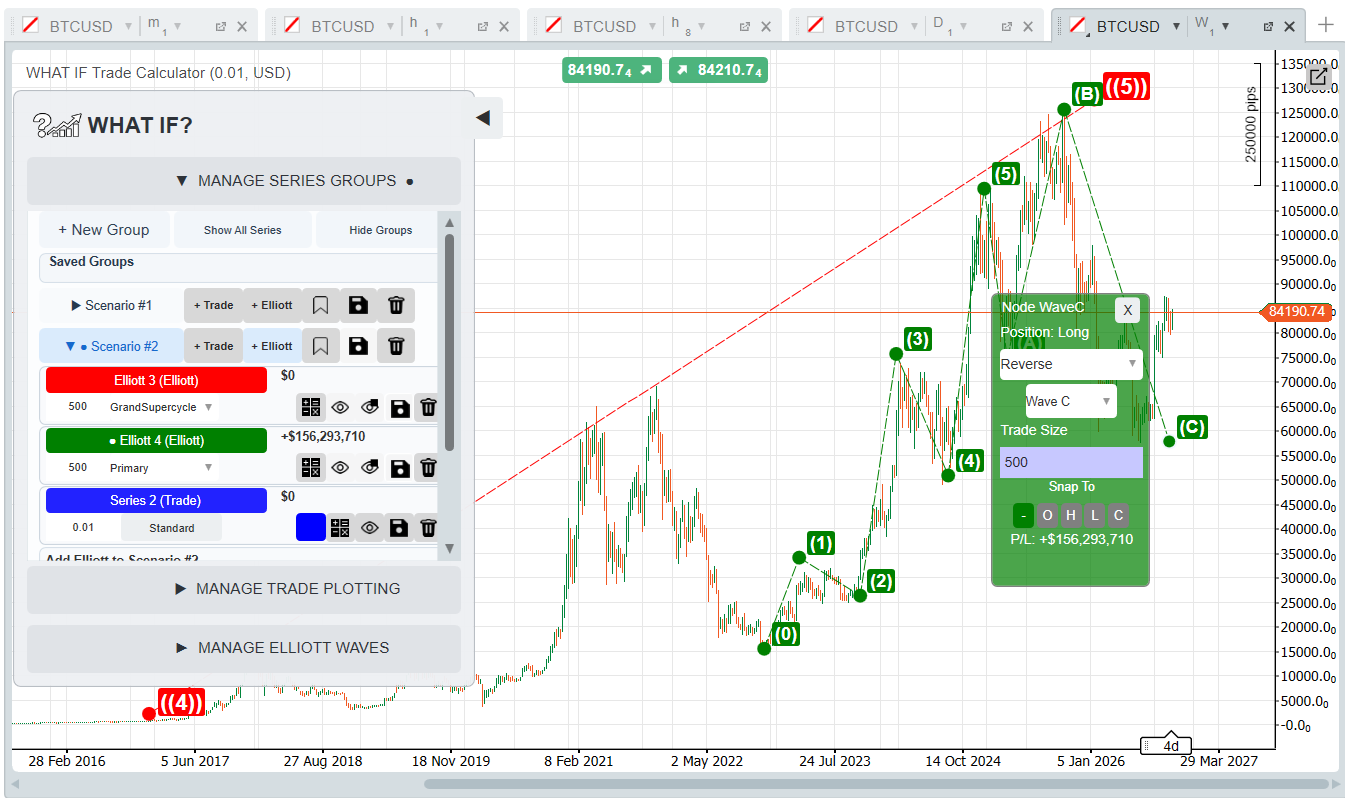Toggle Elliott 3 label visibility (eye with tag)
The height and width of the screenshot is (798, 1345).
370,407
